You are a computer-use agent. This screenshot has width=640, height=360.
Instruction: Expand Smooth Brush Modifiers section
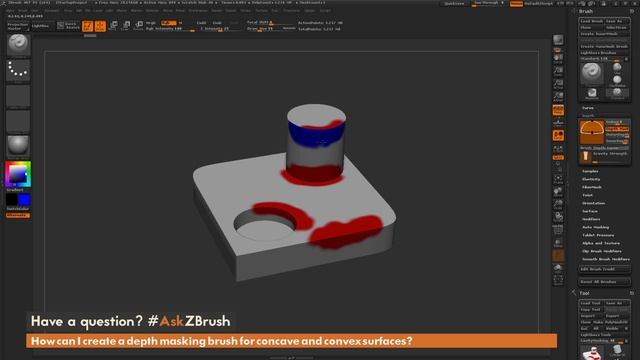pos(606,259)
